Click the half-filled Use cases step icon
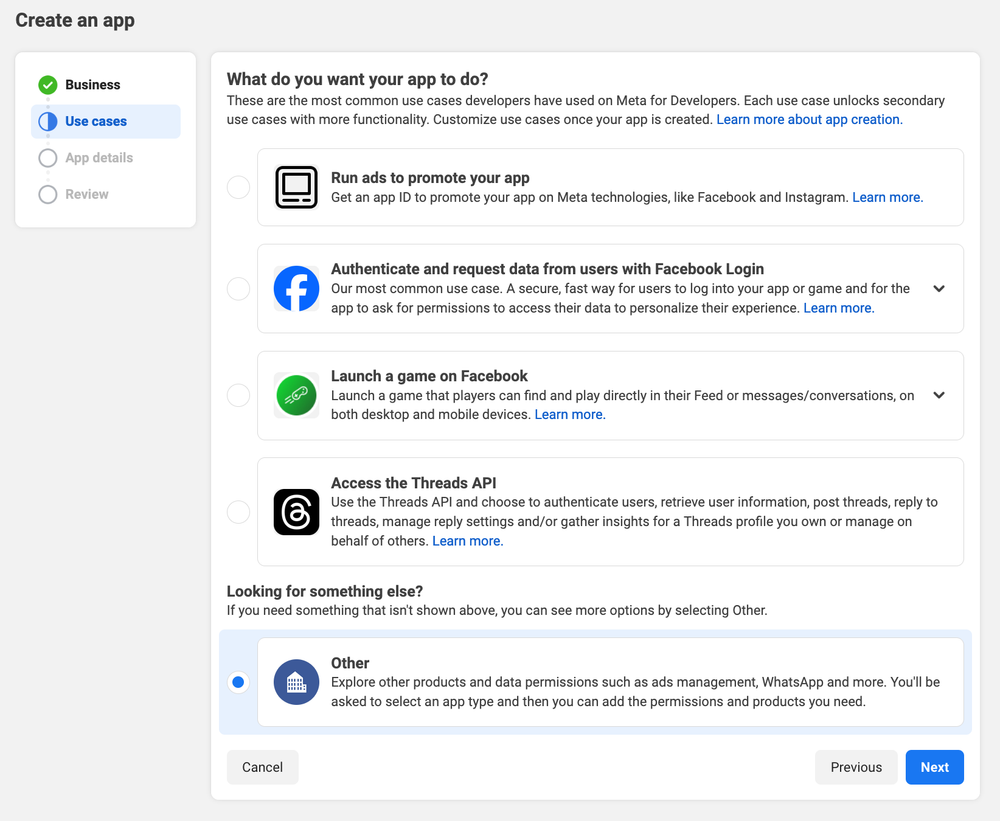Image resolution: width=1000 pixels, height=821 pixels. [47, 122]
